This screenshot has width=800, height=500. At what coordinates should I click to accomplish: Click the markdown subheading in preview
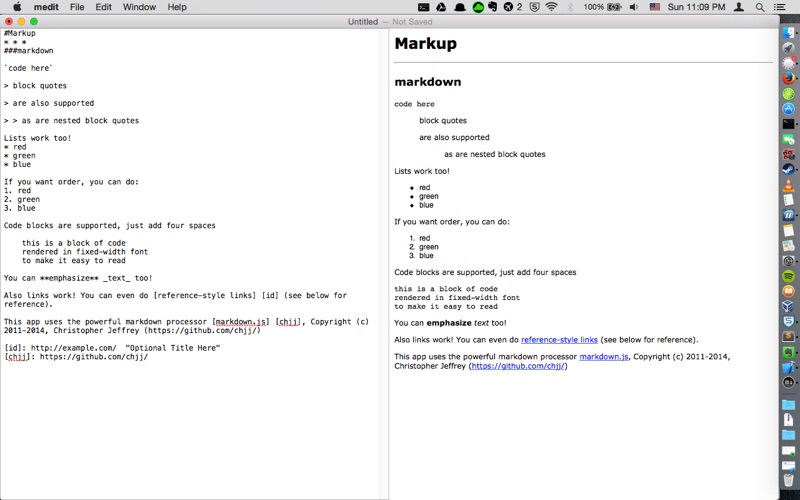428,82
